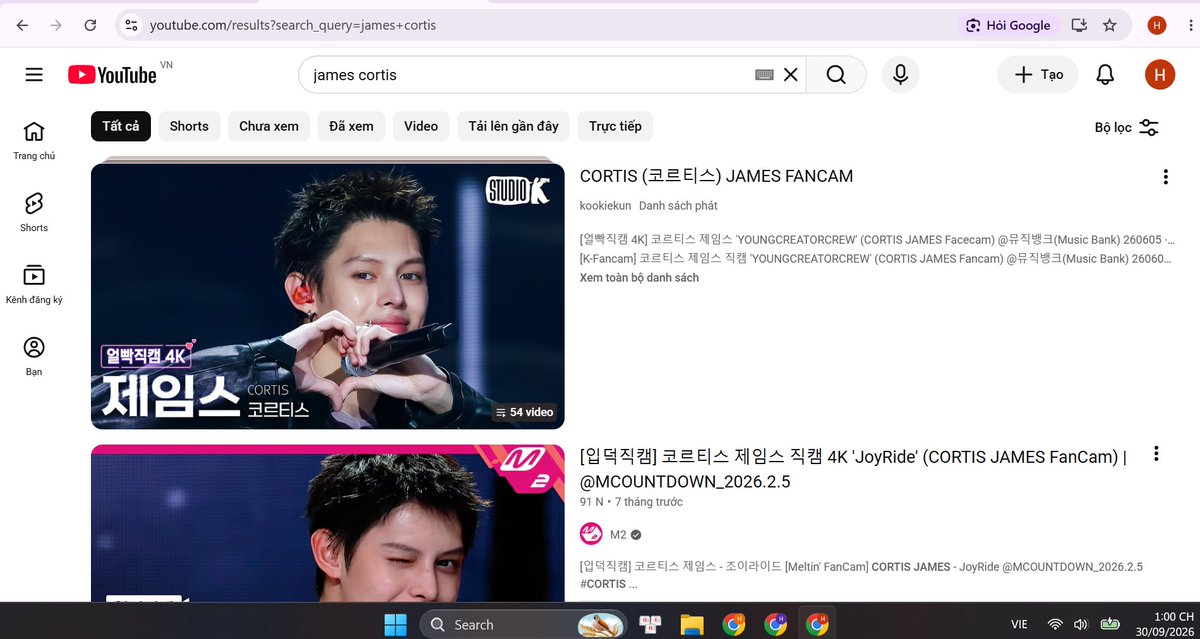The width and height of the screenshot is (1200, 639).
Task: Go back in browser history
Action: pos(22,25)
